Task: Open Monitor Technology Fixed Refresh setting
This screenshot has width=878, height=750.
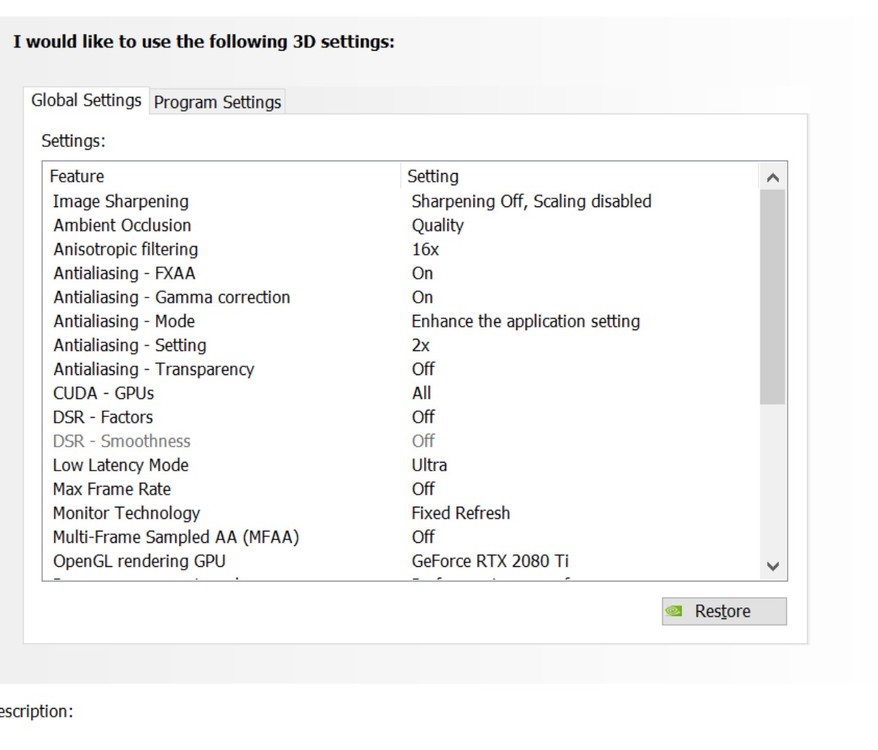Action: pyautogui.click(x=460, y=513)
